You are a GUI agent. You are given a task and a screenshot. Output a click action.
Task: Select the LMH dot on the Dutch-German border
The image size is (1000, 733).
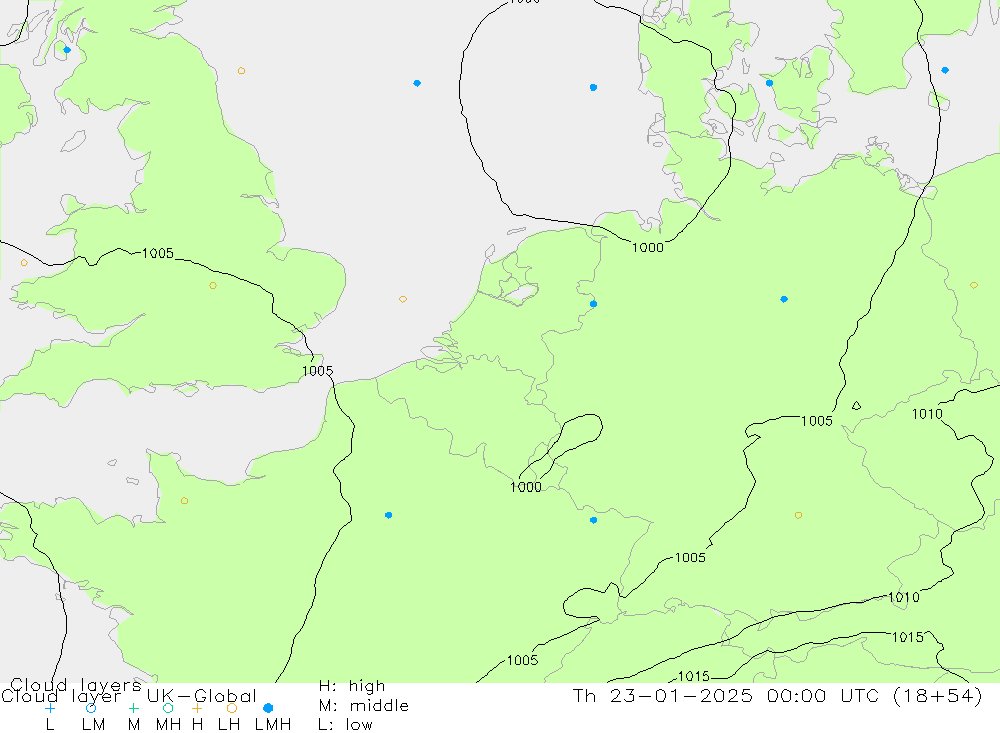593,304
